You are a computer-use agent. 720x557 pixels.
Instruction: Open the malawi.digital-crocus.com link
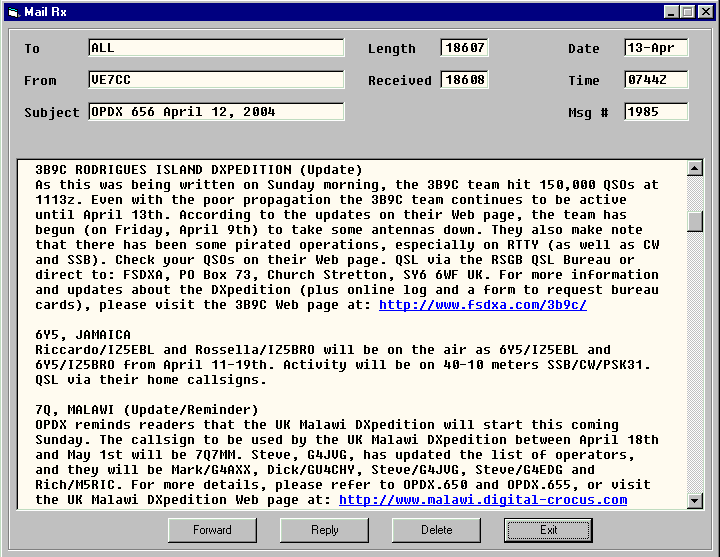[482, 500]
